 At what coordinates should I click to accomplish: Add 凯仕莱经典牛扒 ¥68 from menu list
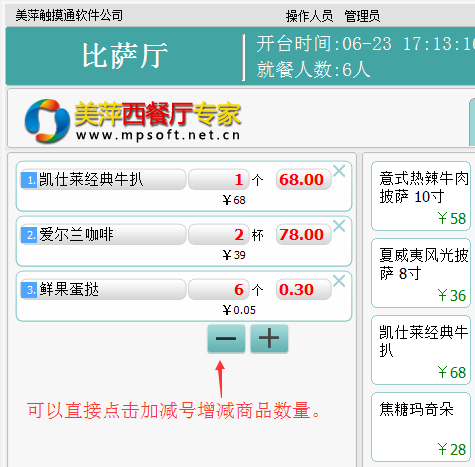coord(421,350)
